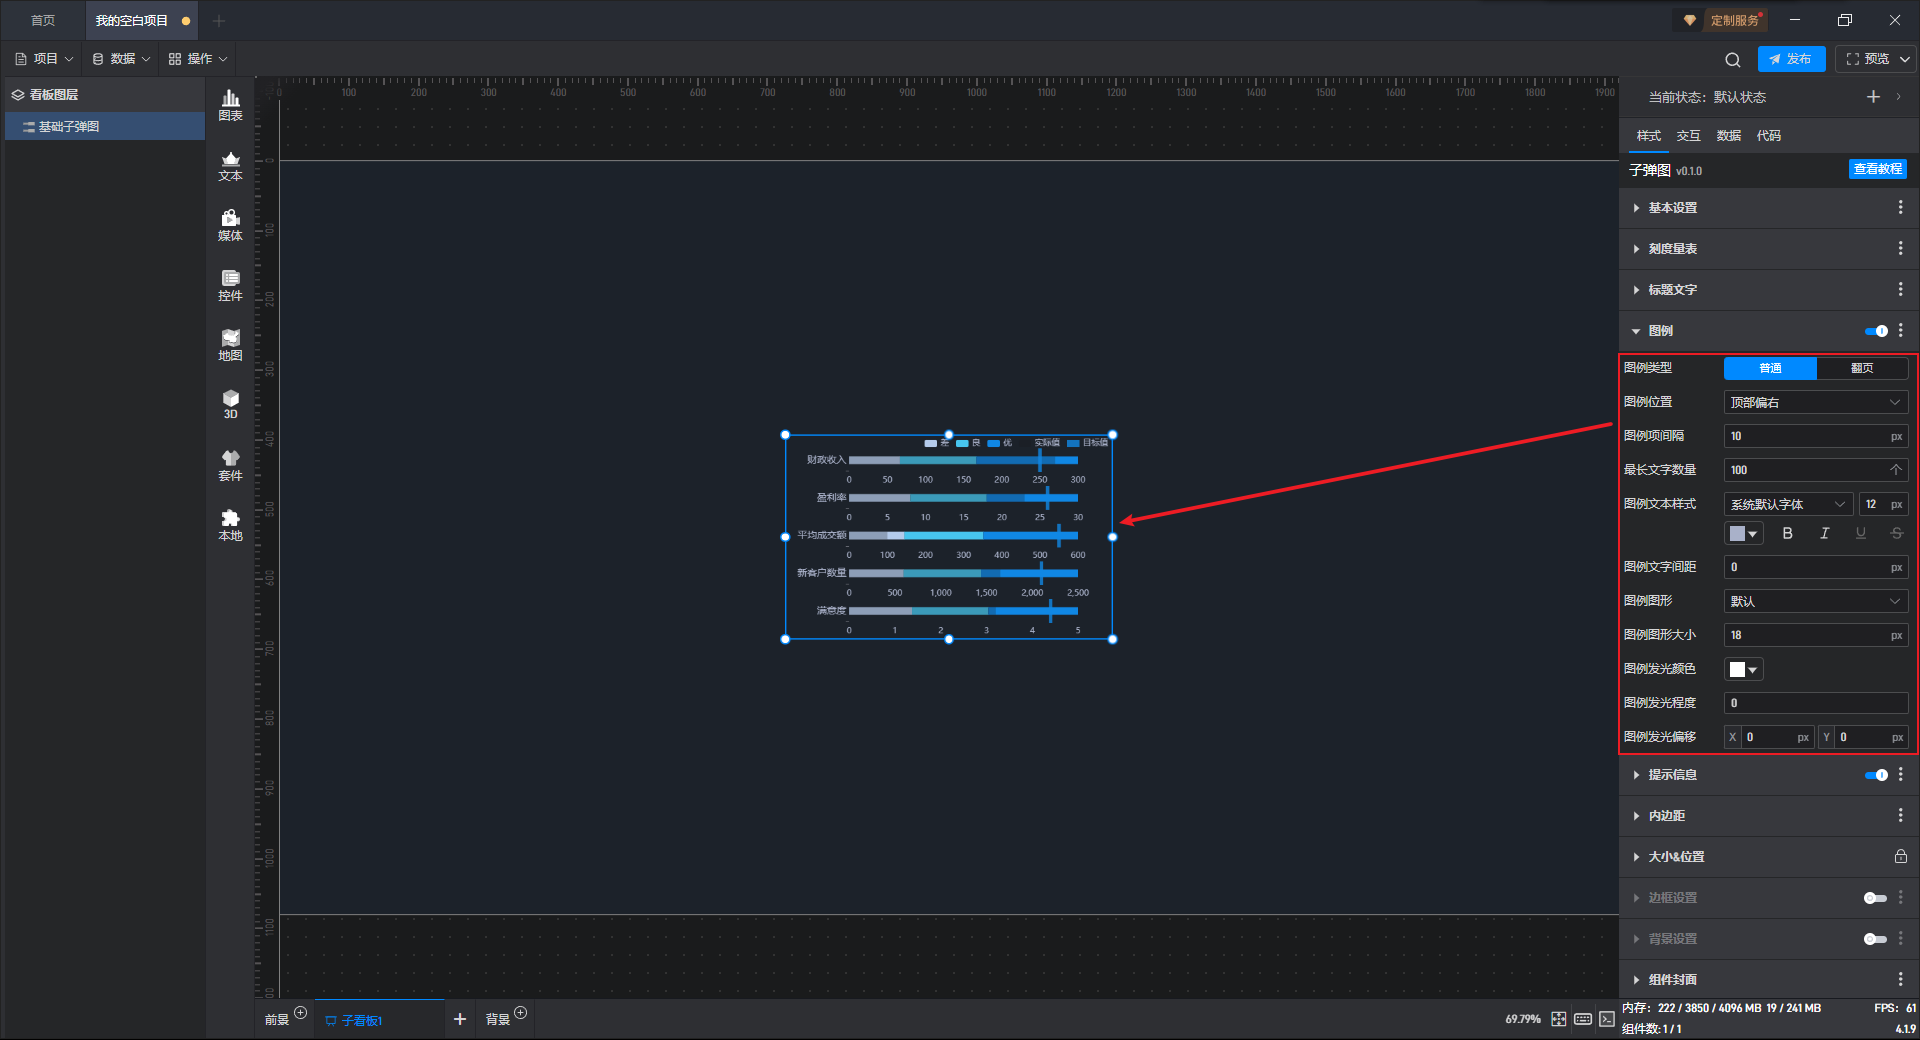Screen dimensions: 1920x1040
Task: Click the 发布 publish button
Action: [1791, 59]
